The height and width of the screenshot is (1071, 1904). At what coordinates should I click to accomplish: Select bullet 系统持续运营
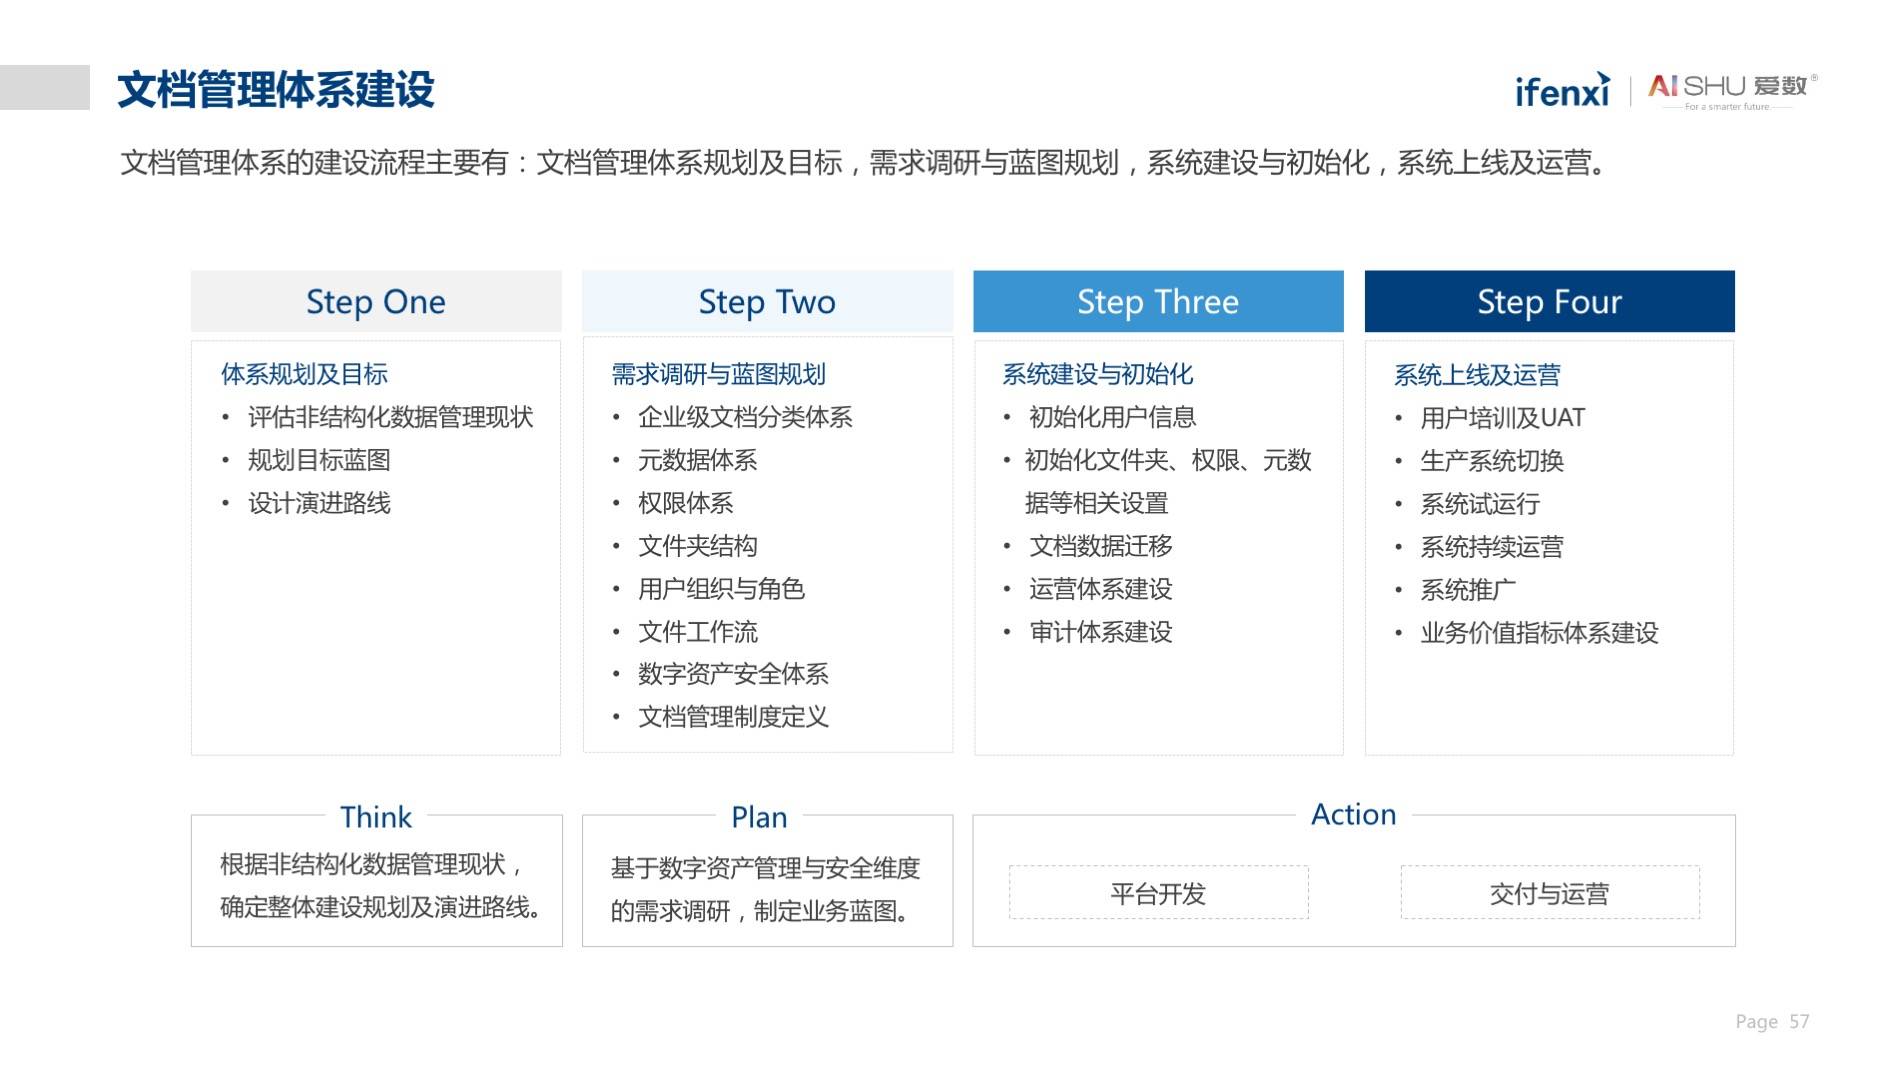click(1491, 547)
